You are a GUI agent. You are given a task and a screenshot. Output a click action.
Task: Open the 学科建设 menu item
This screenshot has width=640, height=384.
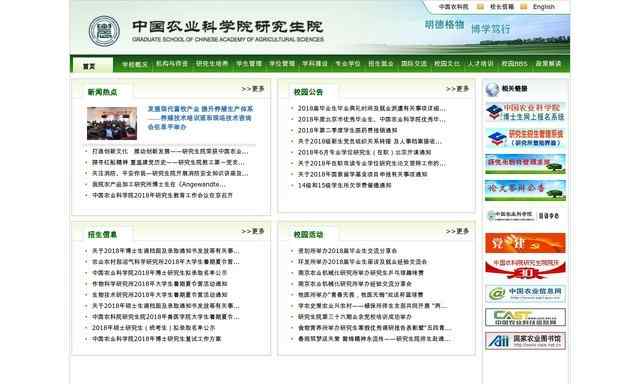point(315,64)
